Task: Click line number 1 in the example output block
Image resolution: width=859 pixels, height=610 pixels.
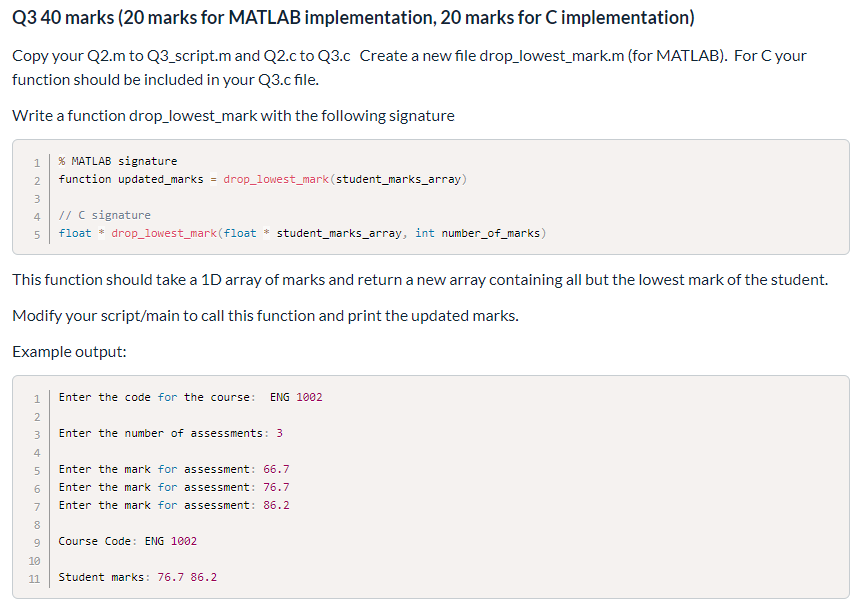Action: 35,397
